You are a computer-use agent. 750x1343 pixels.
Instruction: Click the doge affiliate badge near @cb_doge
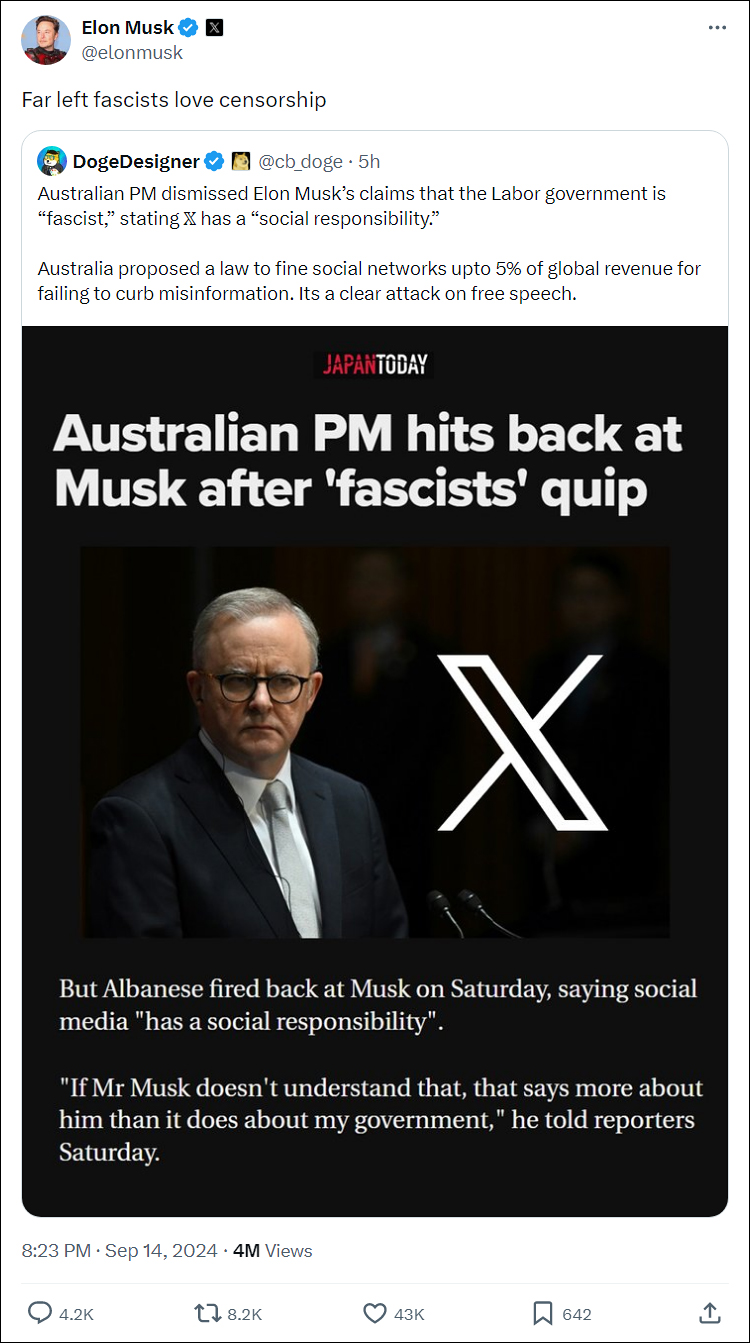coord(241,161)
